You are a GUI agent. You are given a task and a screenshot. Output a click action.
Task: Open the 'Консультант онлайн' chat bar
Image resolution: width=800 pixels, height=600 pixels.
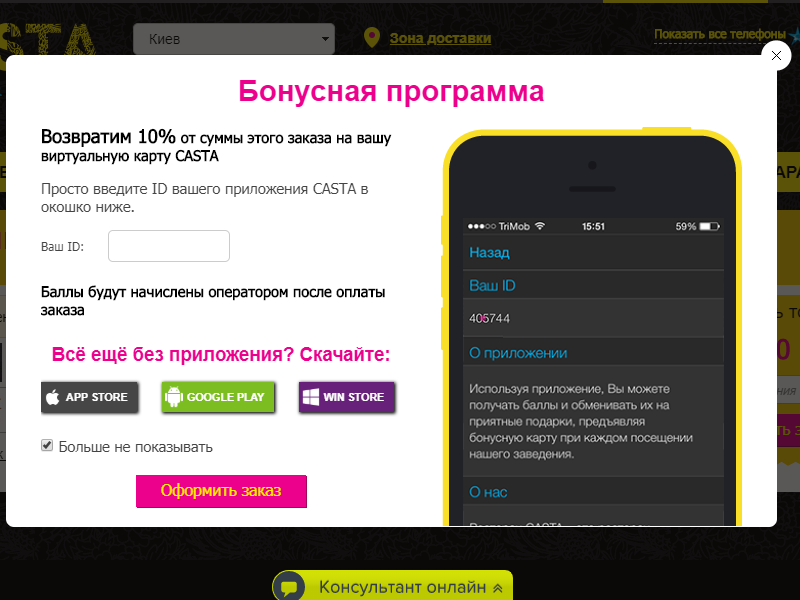[x=392, y=586]
